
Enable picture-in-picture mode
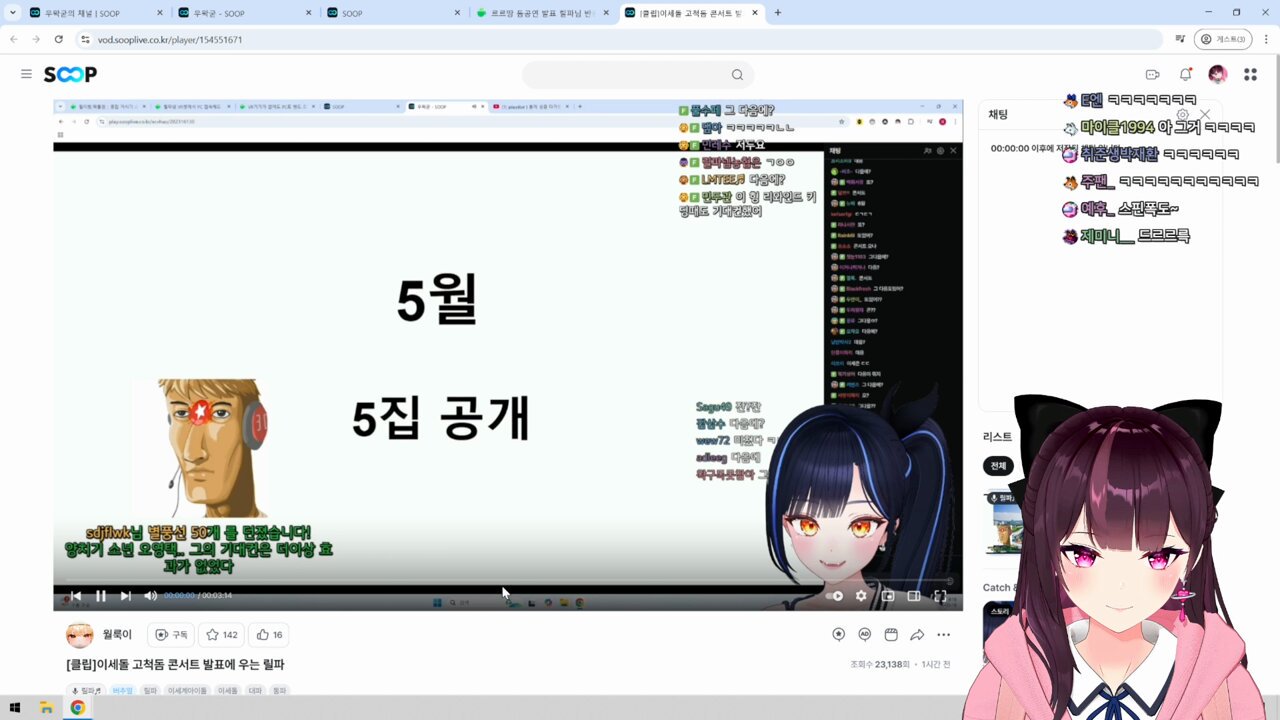(x=888, y=596)
